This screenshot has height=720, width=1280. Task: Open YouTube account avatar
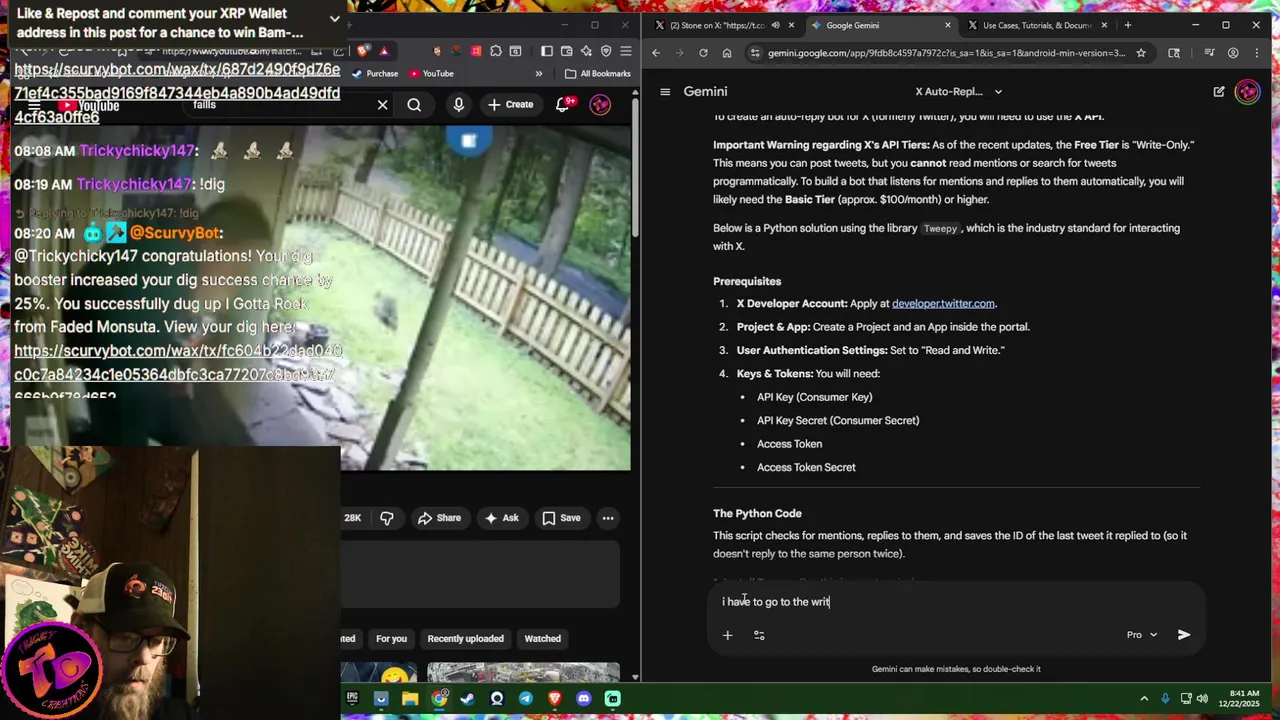(x=600, y=104)
